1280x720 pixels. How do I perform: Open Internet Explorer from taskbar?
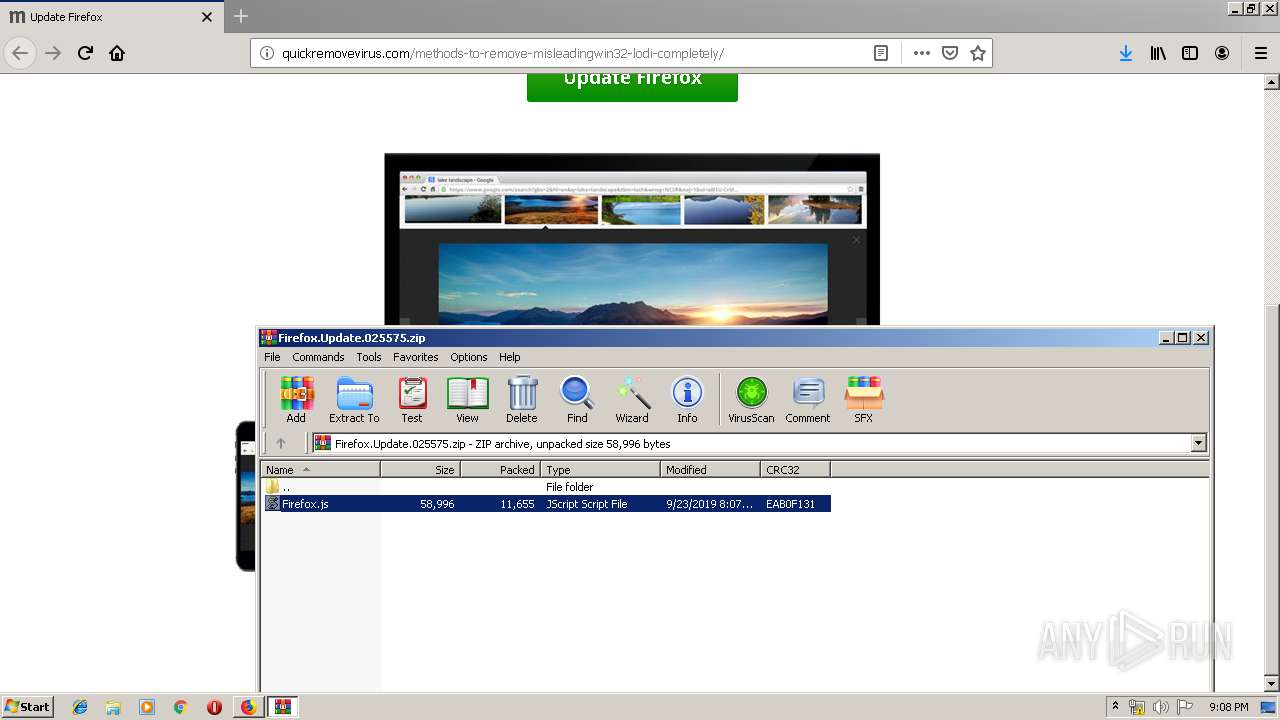(x=80, y=707)
